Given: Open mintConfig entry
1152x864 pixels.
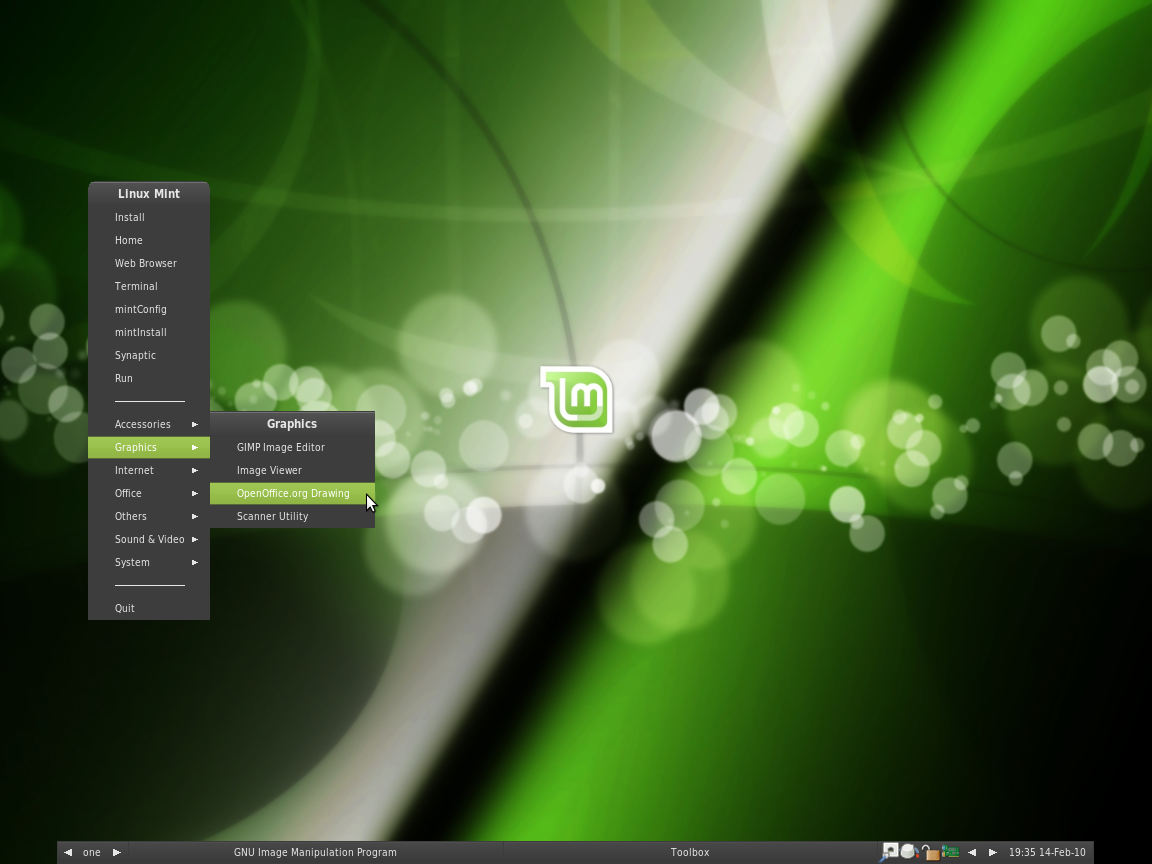Looking at the screenshot, I should pyautogui.click(x=148, y=309).
